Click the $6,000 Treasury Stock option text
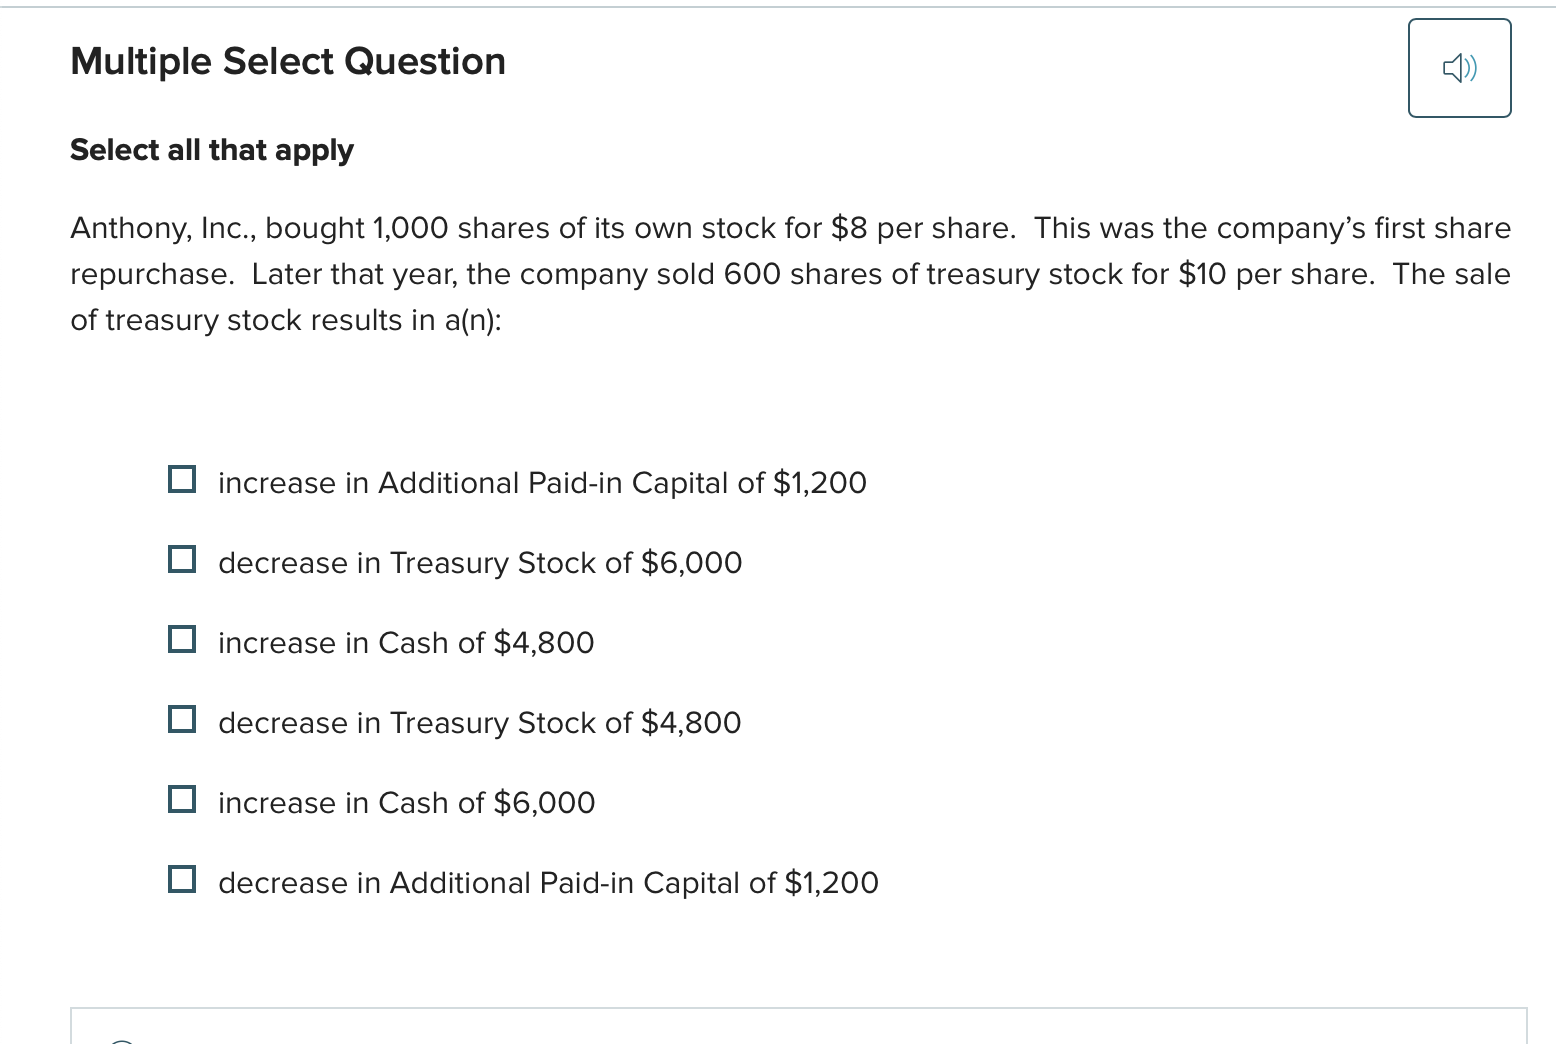 (x=479, y=562)
